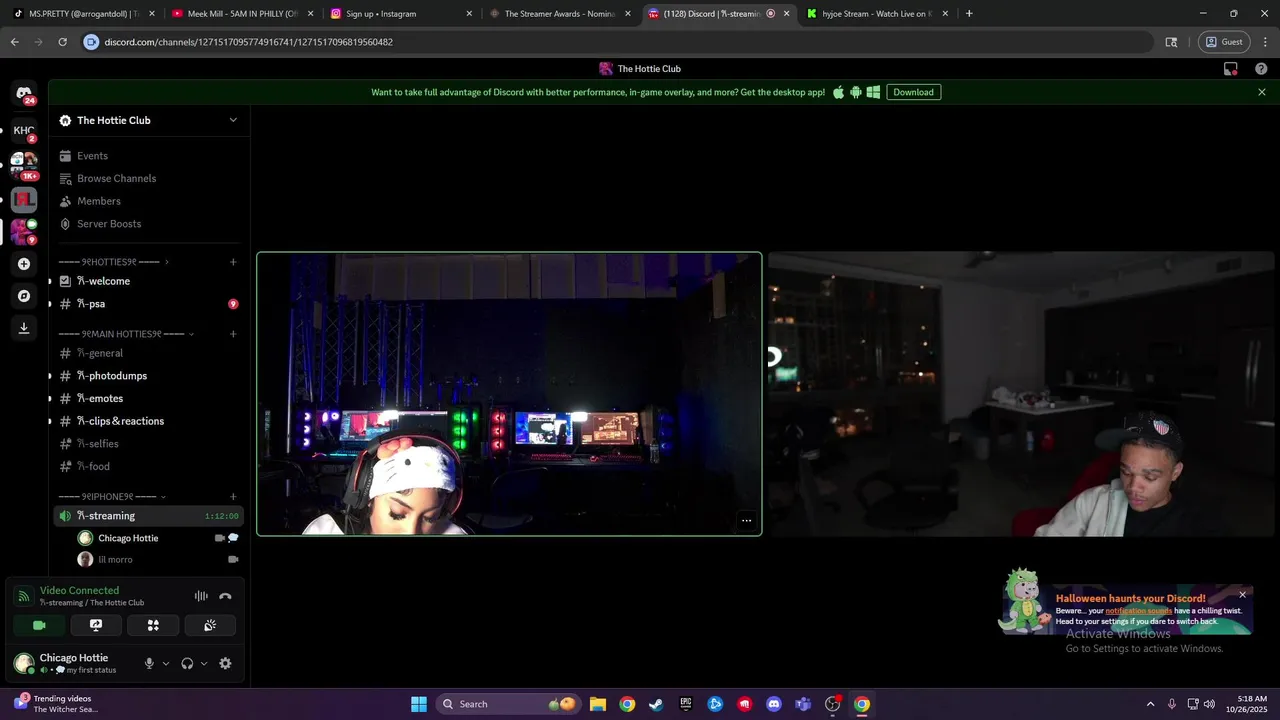Viewport: 1280px width, 720px height.
Task: Click the three-dots menu on the left video tile
Action: click(x=746, y=520)
